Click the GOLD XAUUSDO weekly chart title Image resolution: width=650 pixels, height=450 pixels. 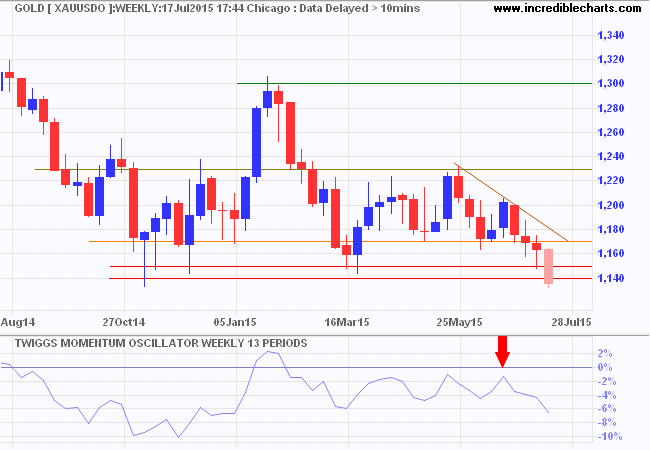(x=217, y=8)
